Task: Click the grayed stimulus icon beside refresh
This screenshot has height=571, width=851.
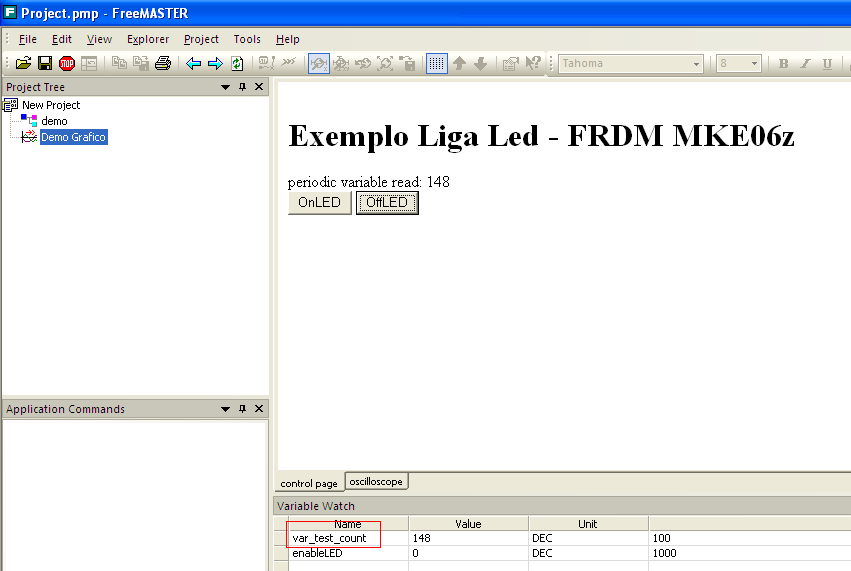Action: [x=266, y=64]
